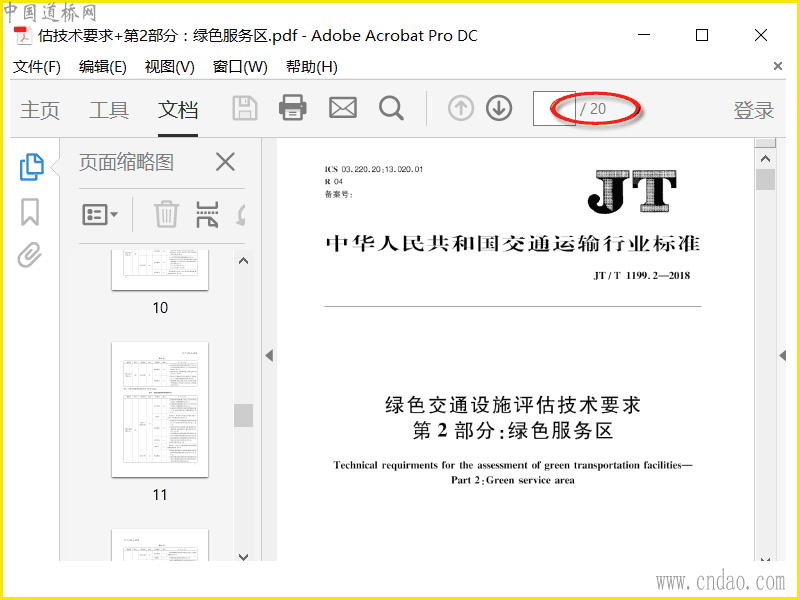Click the 页面缩略图 panel title
Viewport: 800px width, 600px height.
coord(126,162)
